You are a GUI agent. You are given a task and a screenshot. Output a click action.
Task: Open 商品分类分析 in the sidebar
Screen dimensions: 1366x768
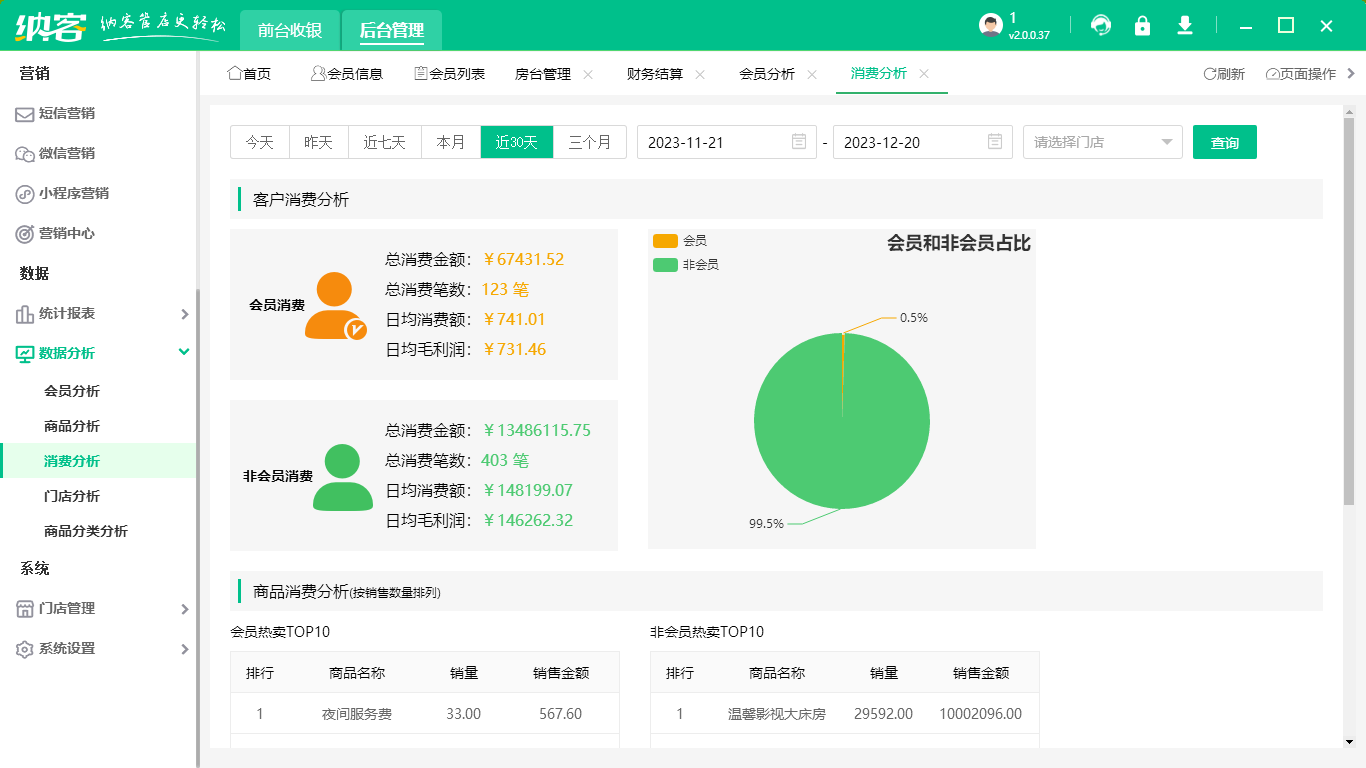pyautogui.click(x=86, y=531)
